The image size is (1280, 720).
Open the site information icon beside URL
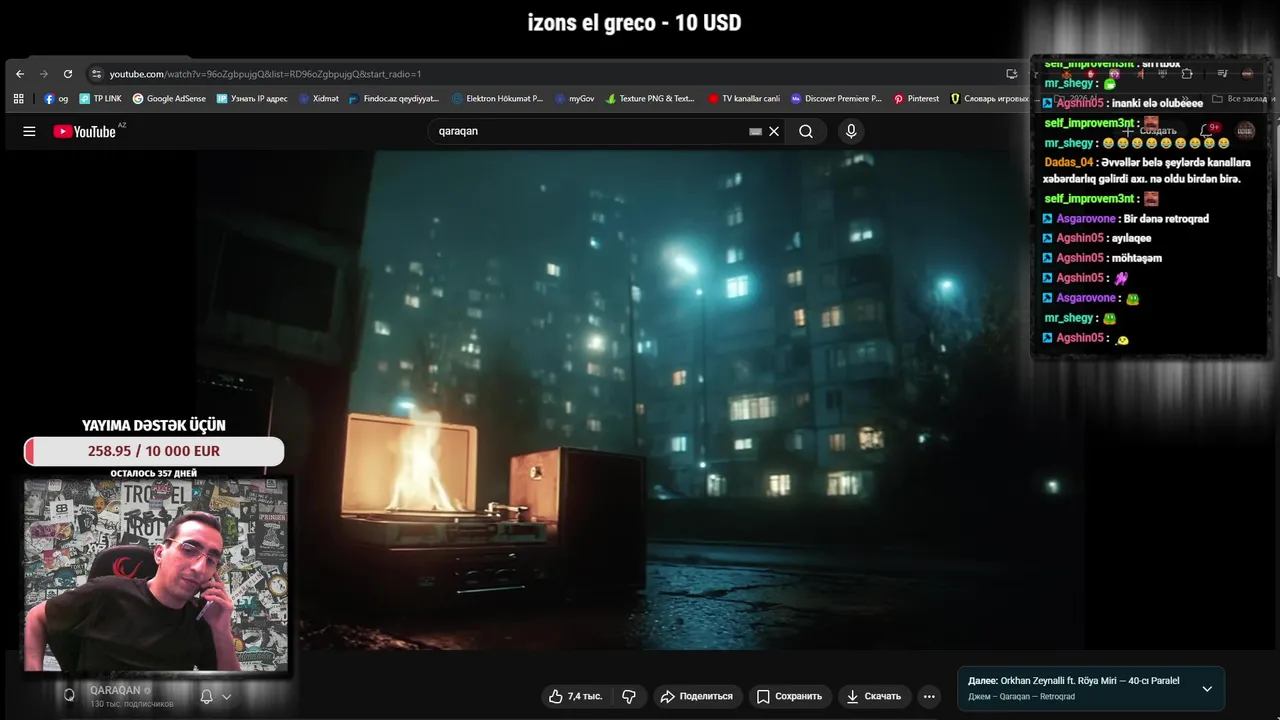(96, 74)
